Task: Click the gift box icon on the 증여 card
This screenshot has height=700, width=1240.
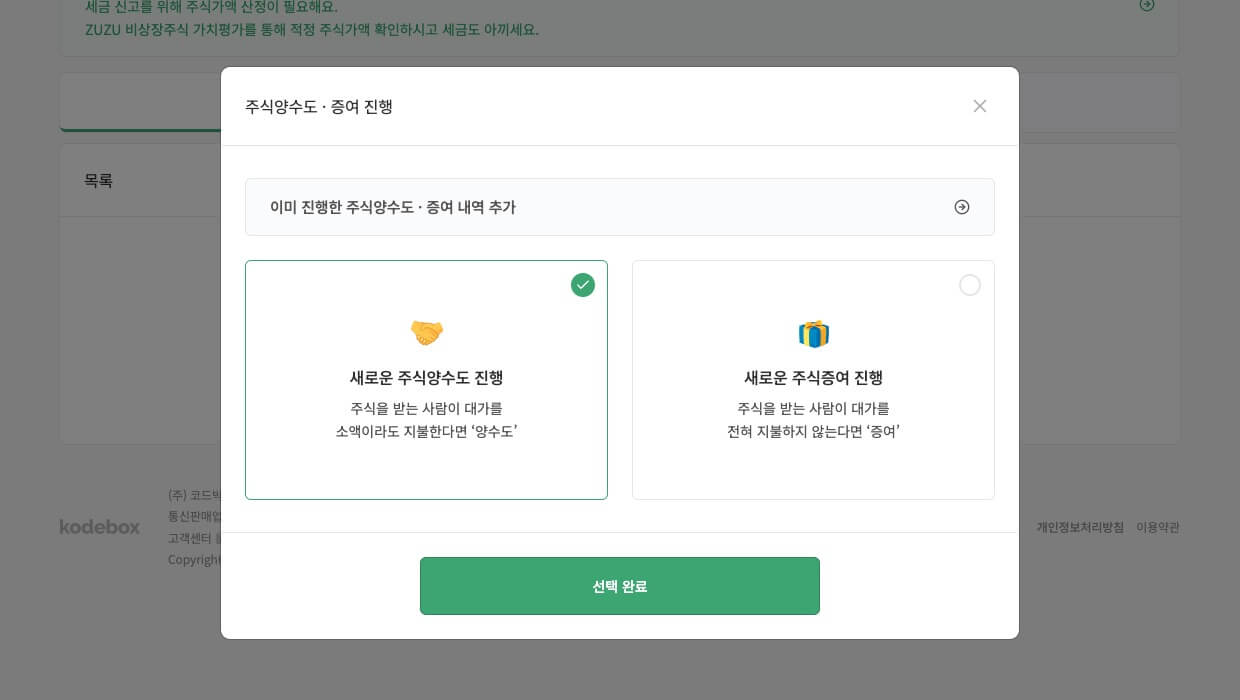Action: pos(813,333)
